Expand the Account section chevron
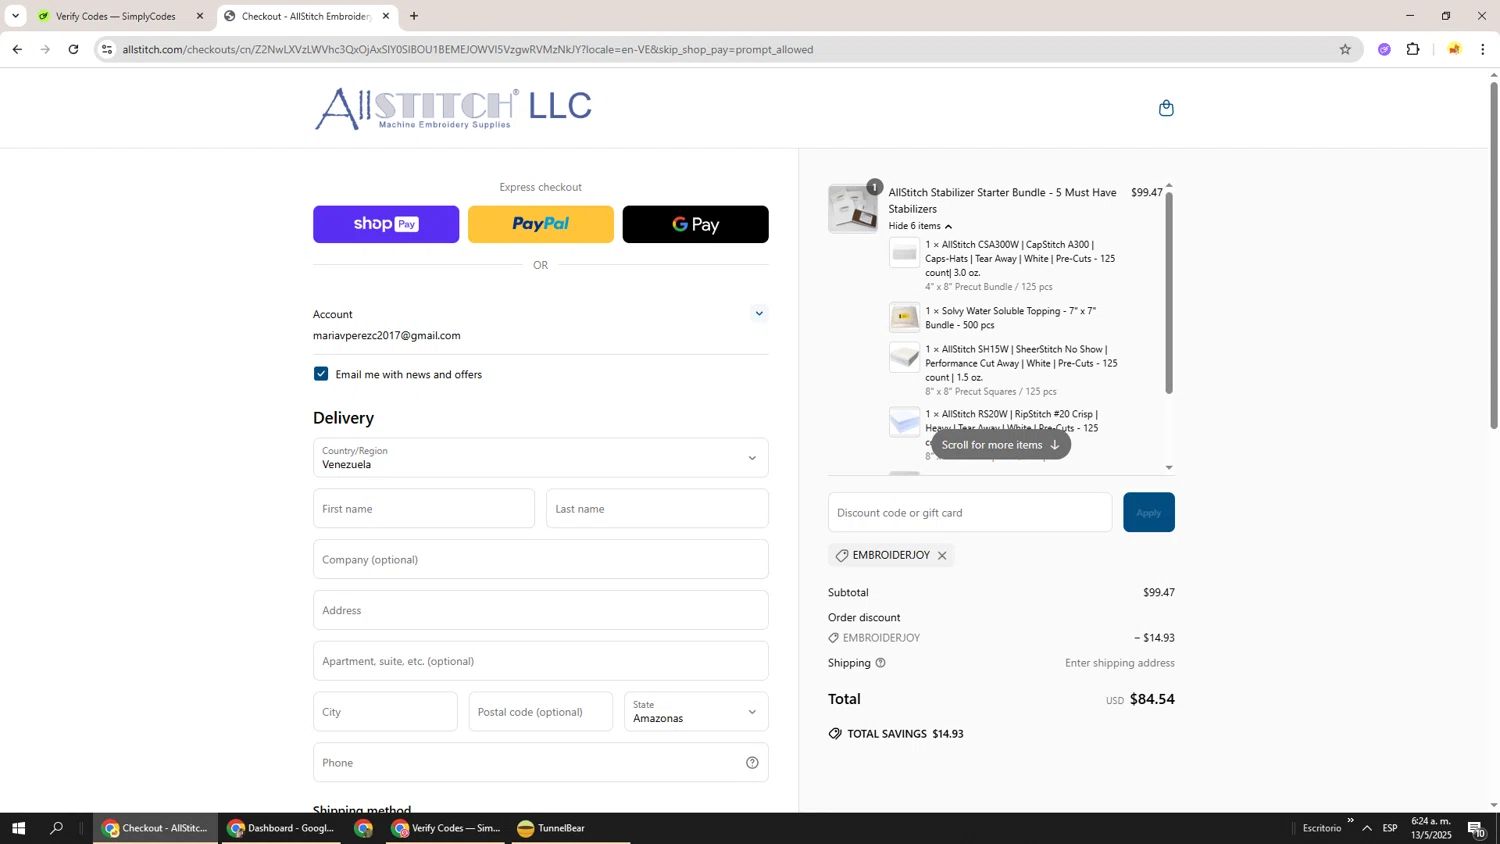 [759, 314]
